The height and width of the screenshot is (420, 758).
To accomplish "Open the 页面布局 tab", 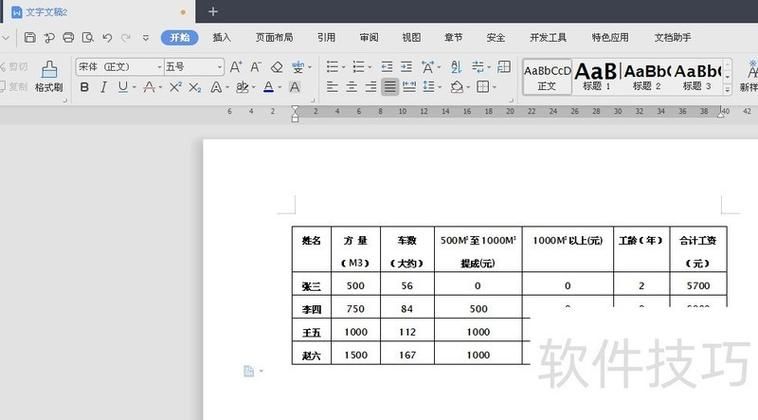I will click(x=274, y=38).
